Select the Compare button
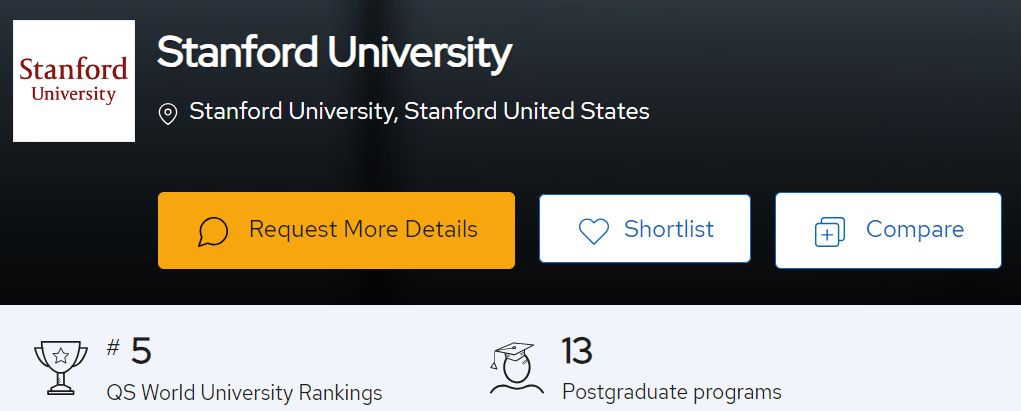This screenshot has height=411, width=1021. point(888,230)
